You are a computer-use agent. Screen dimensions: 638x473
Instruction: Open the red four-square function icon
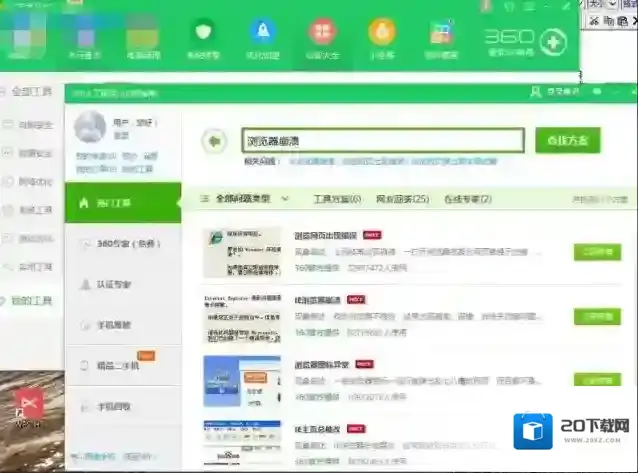321,34
